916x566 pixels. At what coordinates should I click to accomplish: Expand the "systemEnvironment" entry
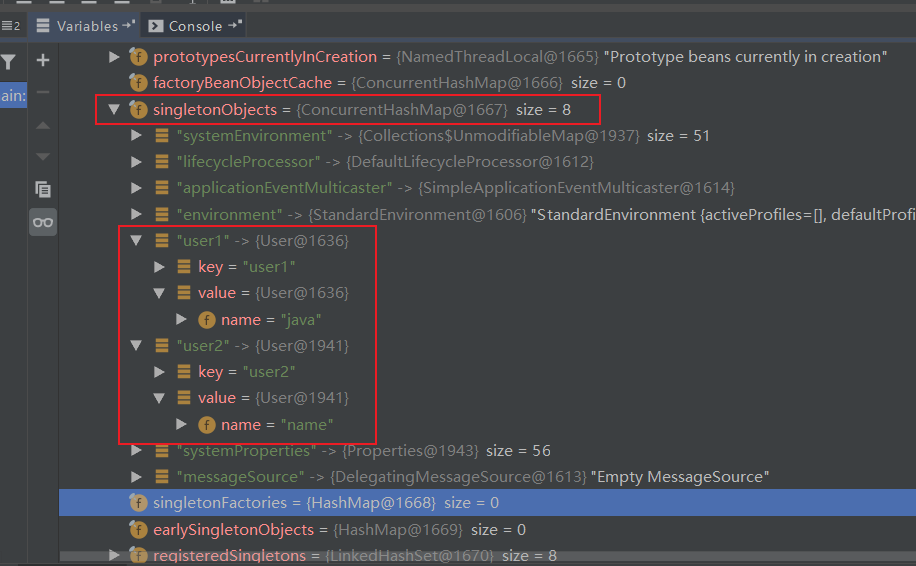click(x=136, y=136)
